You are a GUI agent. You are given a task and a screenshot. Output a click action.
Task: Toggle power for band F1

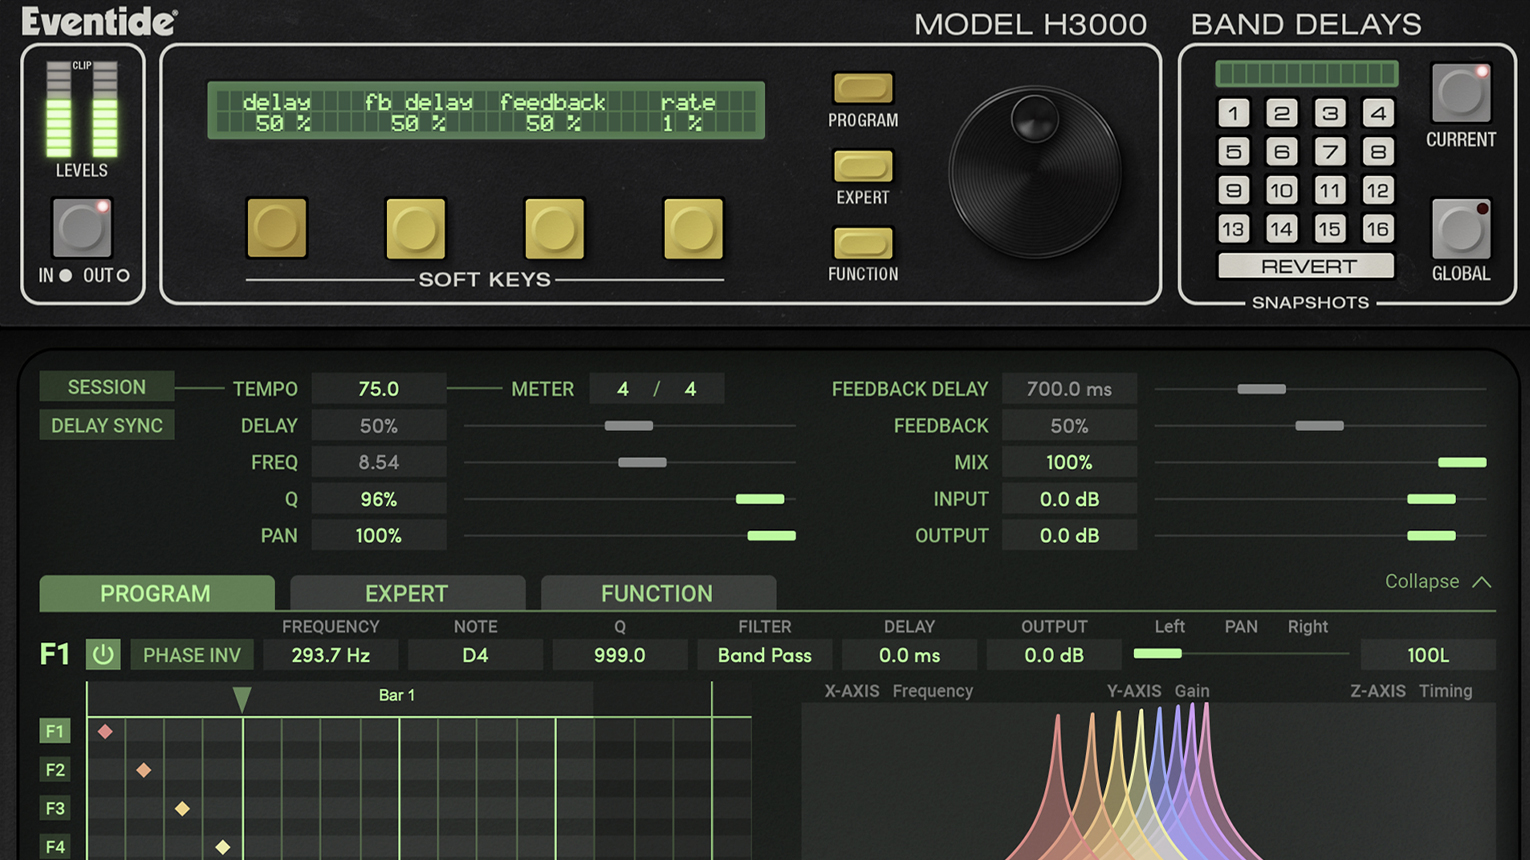click(101, 654)
